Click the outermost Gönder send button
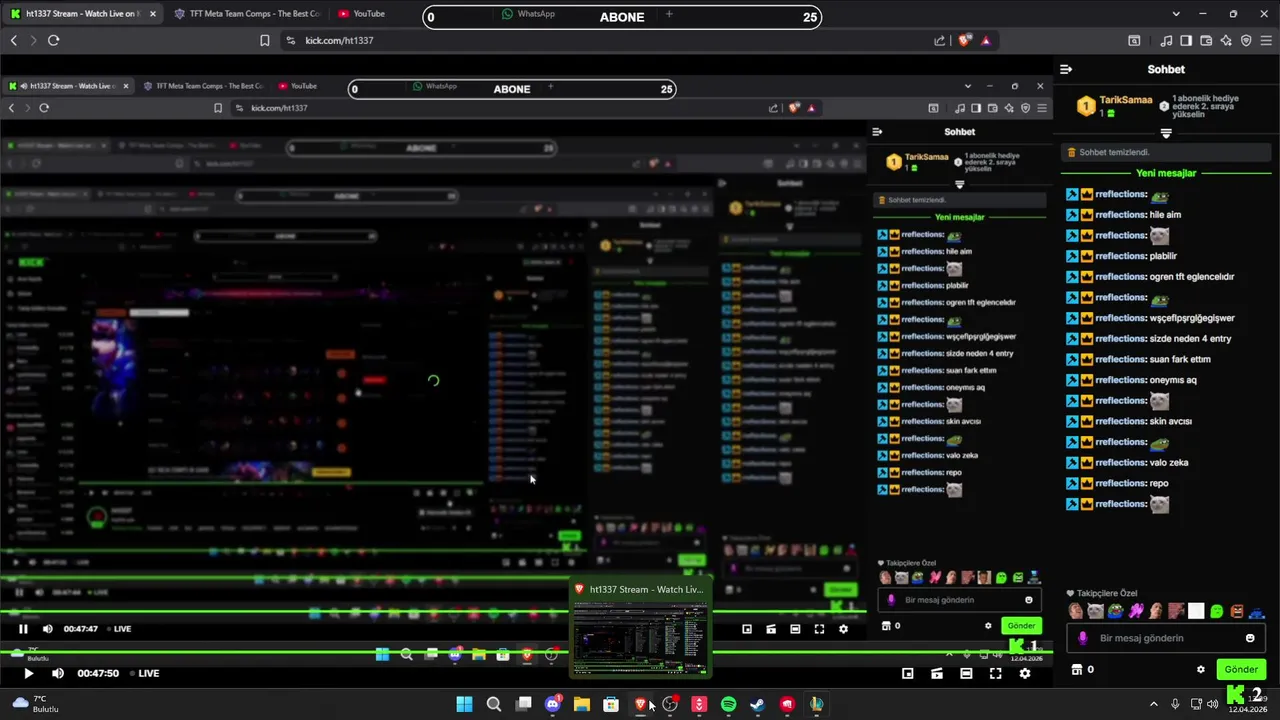This screenshot has height=720, width=1280. click(1241, 670)
